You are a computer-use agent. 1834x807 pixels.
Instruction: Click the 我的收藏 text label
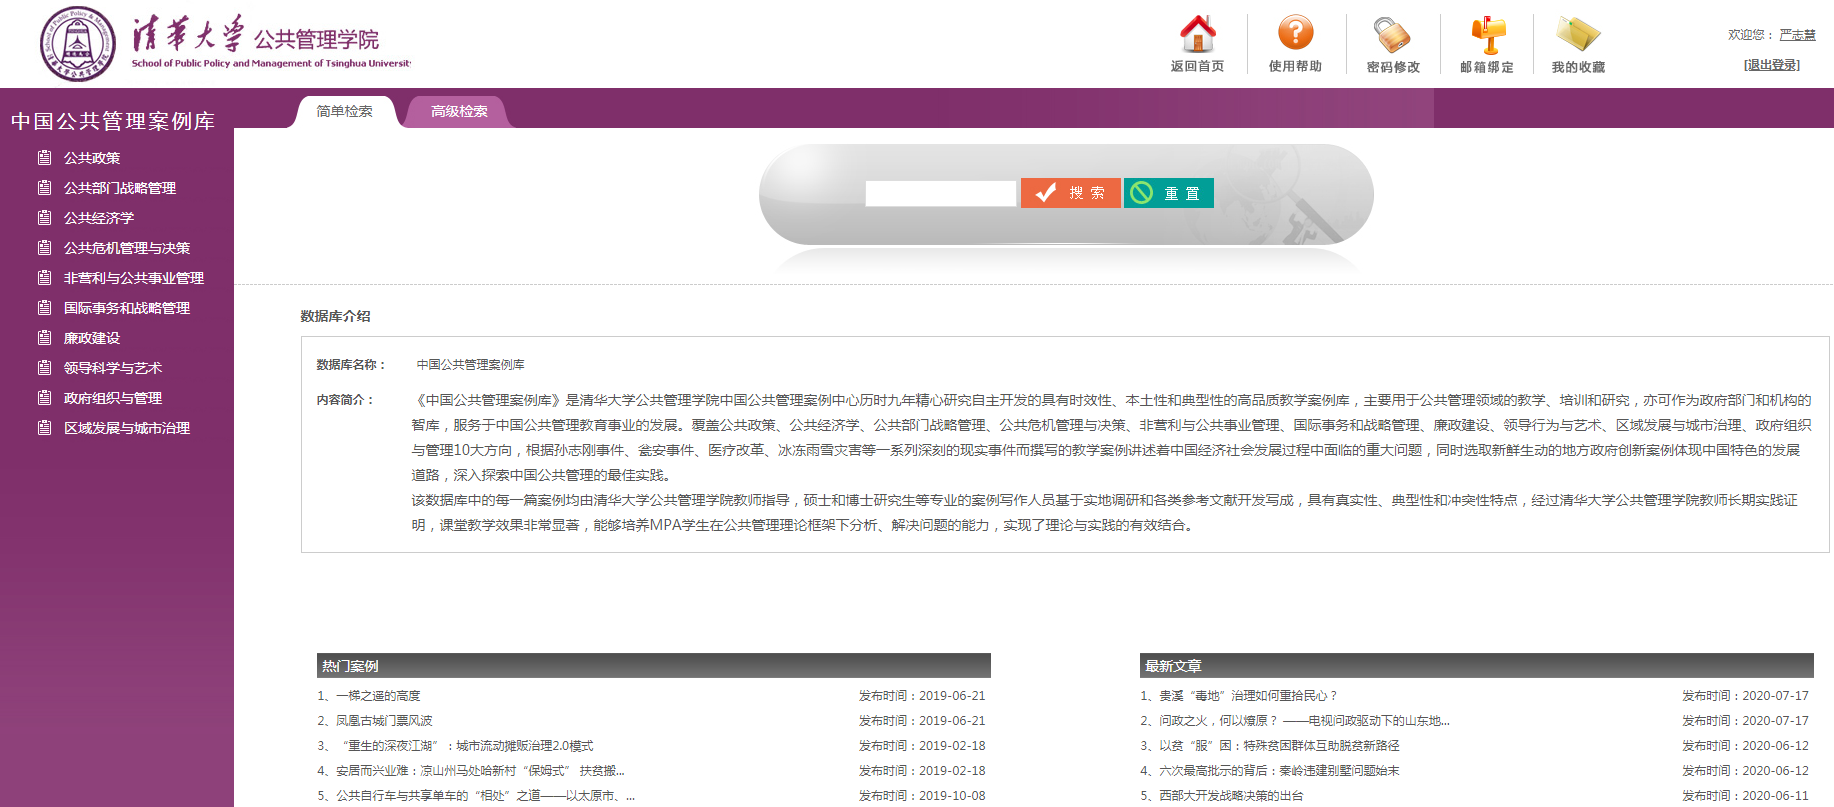1578,67
